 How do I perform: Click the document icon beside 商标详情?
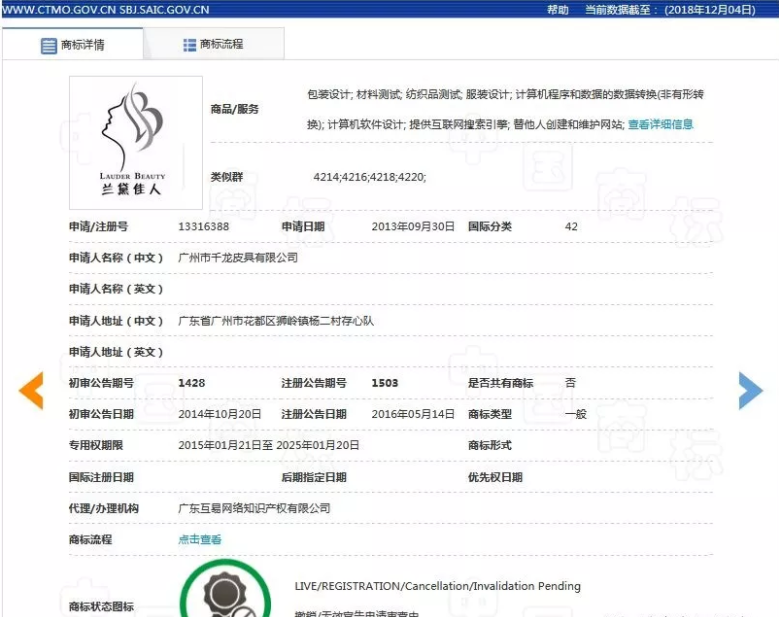[48, 46]
